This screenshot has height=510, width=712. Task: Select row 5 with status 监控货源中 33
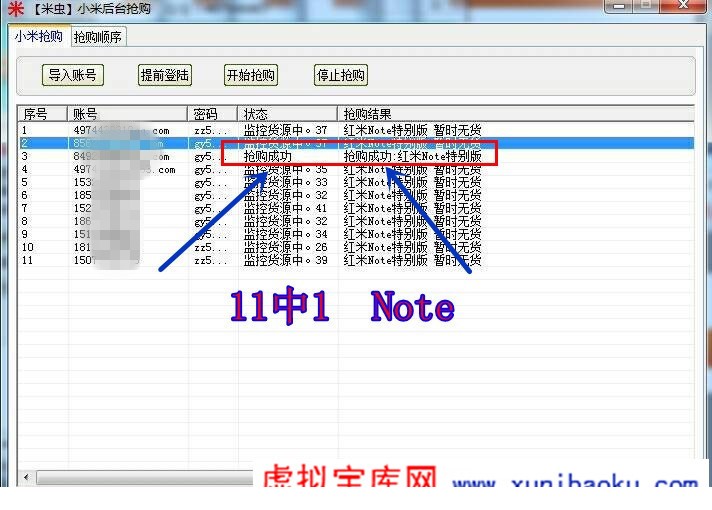[356, 183]
